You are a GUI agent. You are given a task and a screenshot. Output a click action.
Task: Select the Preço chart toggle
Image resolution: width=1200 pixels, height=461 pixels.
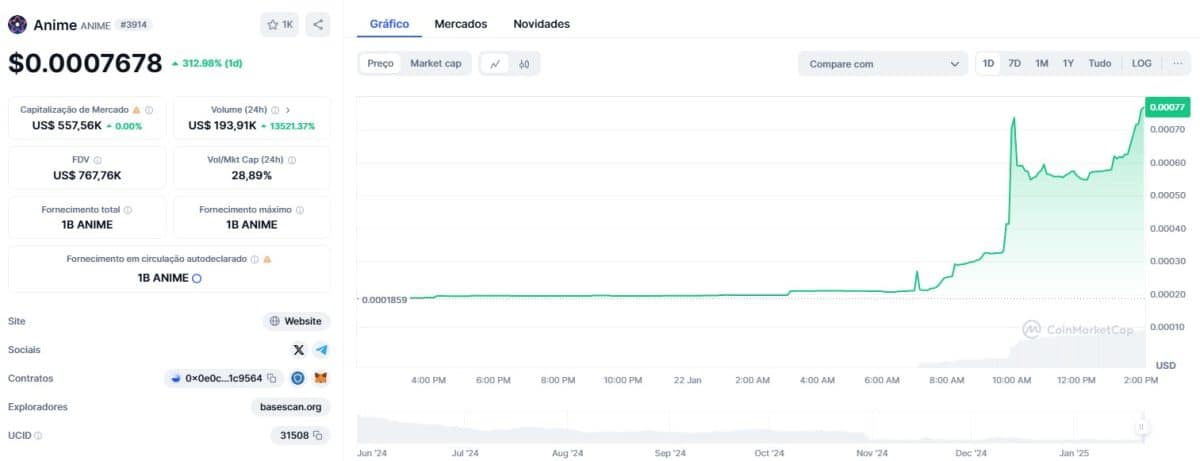pos(380,64)
